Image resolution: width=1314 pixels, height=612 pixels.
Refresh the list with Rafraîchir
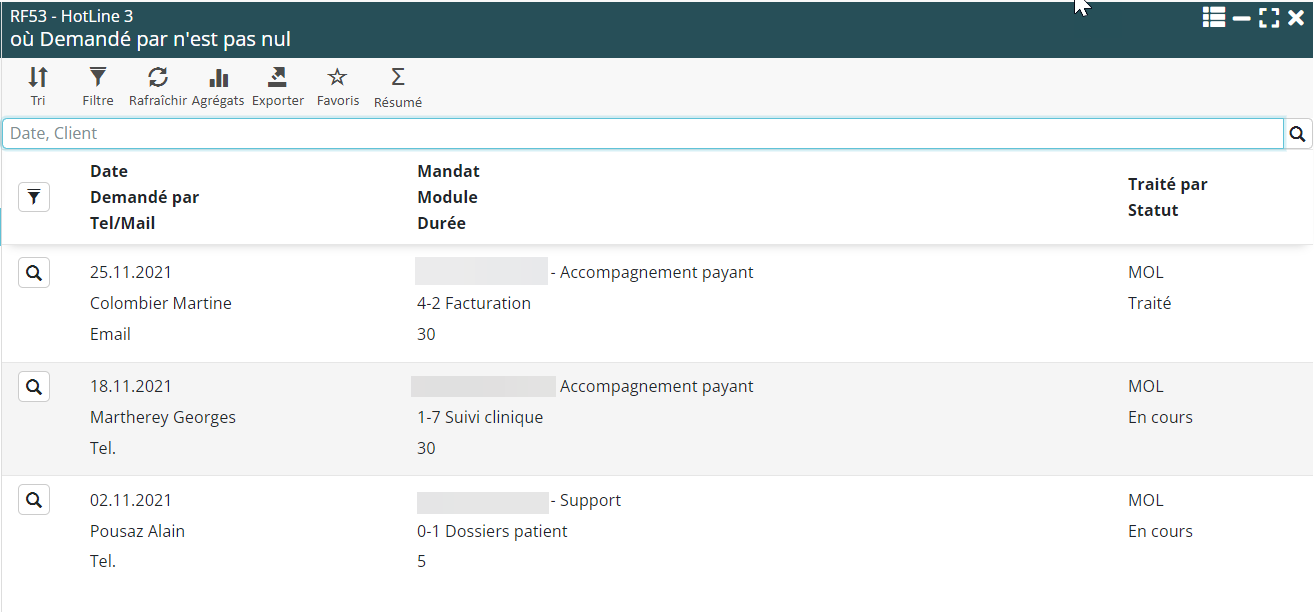pyautogui.click(x=158, y=78)
